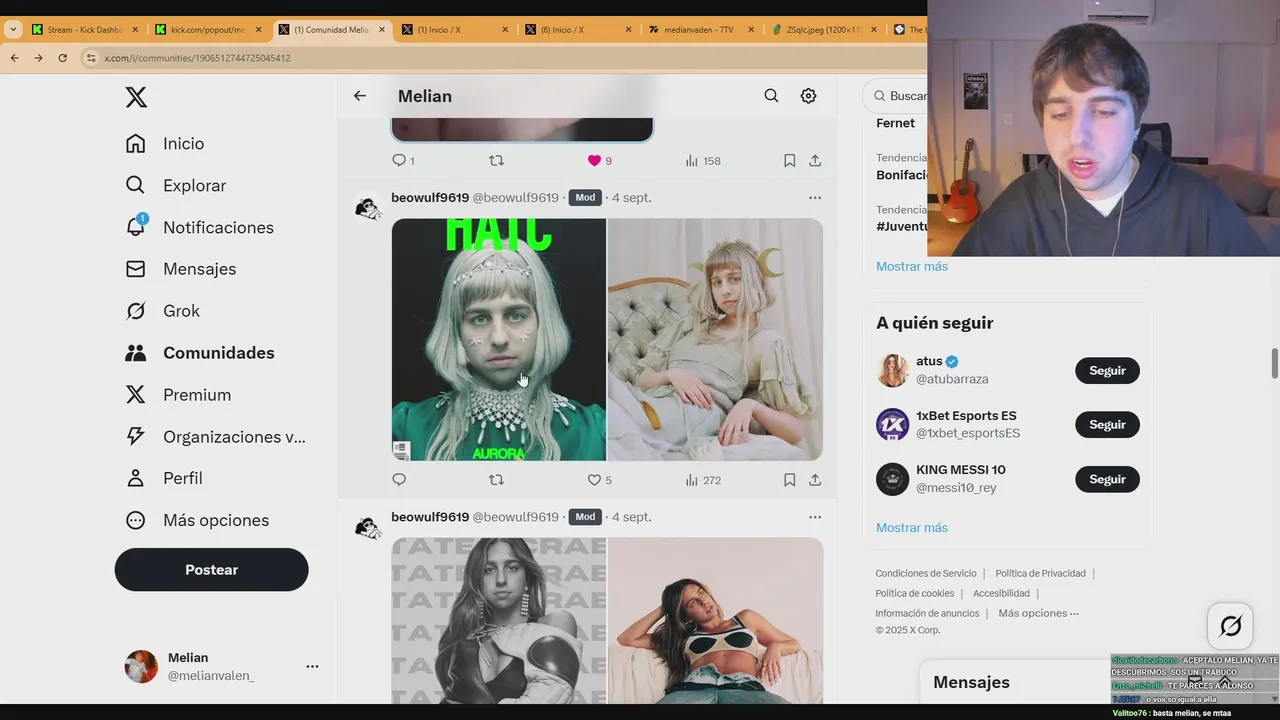The width and height of the screenshot is (1280, 720).
Task: Open Política de cookies link
Action: coord(915,593)
